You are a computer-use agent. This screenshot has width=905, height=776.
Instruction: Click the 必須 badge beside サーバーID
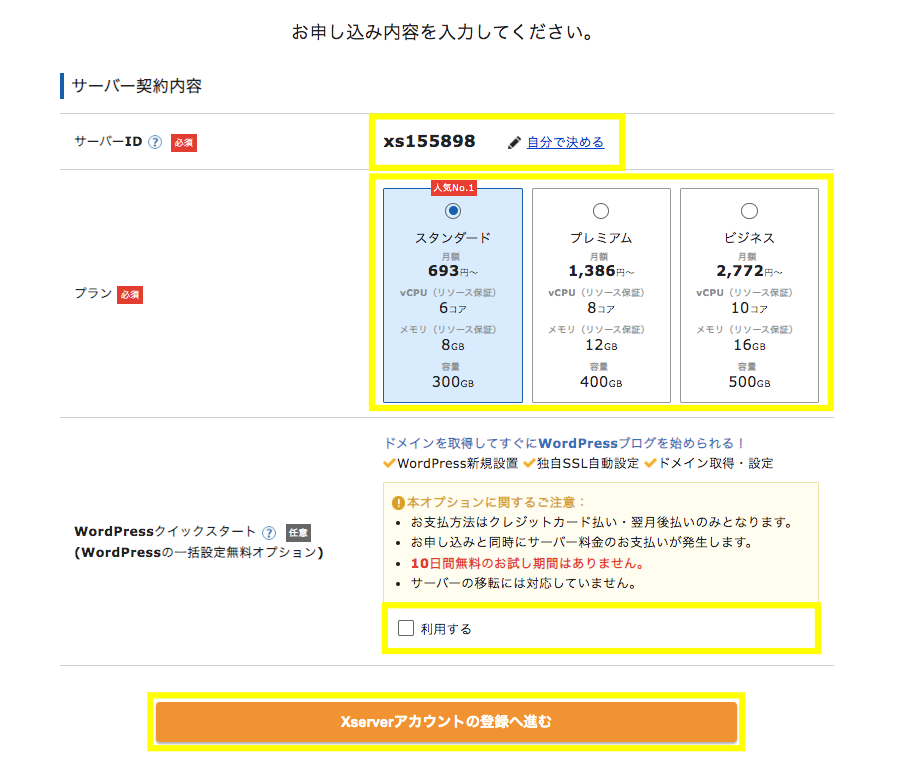184,143
